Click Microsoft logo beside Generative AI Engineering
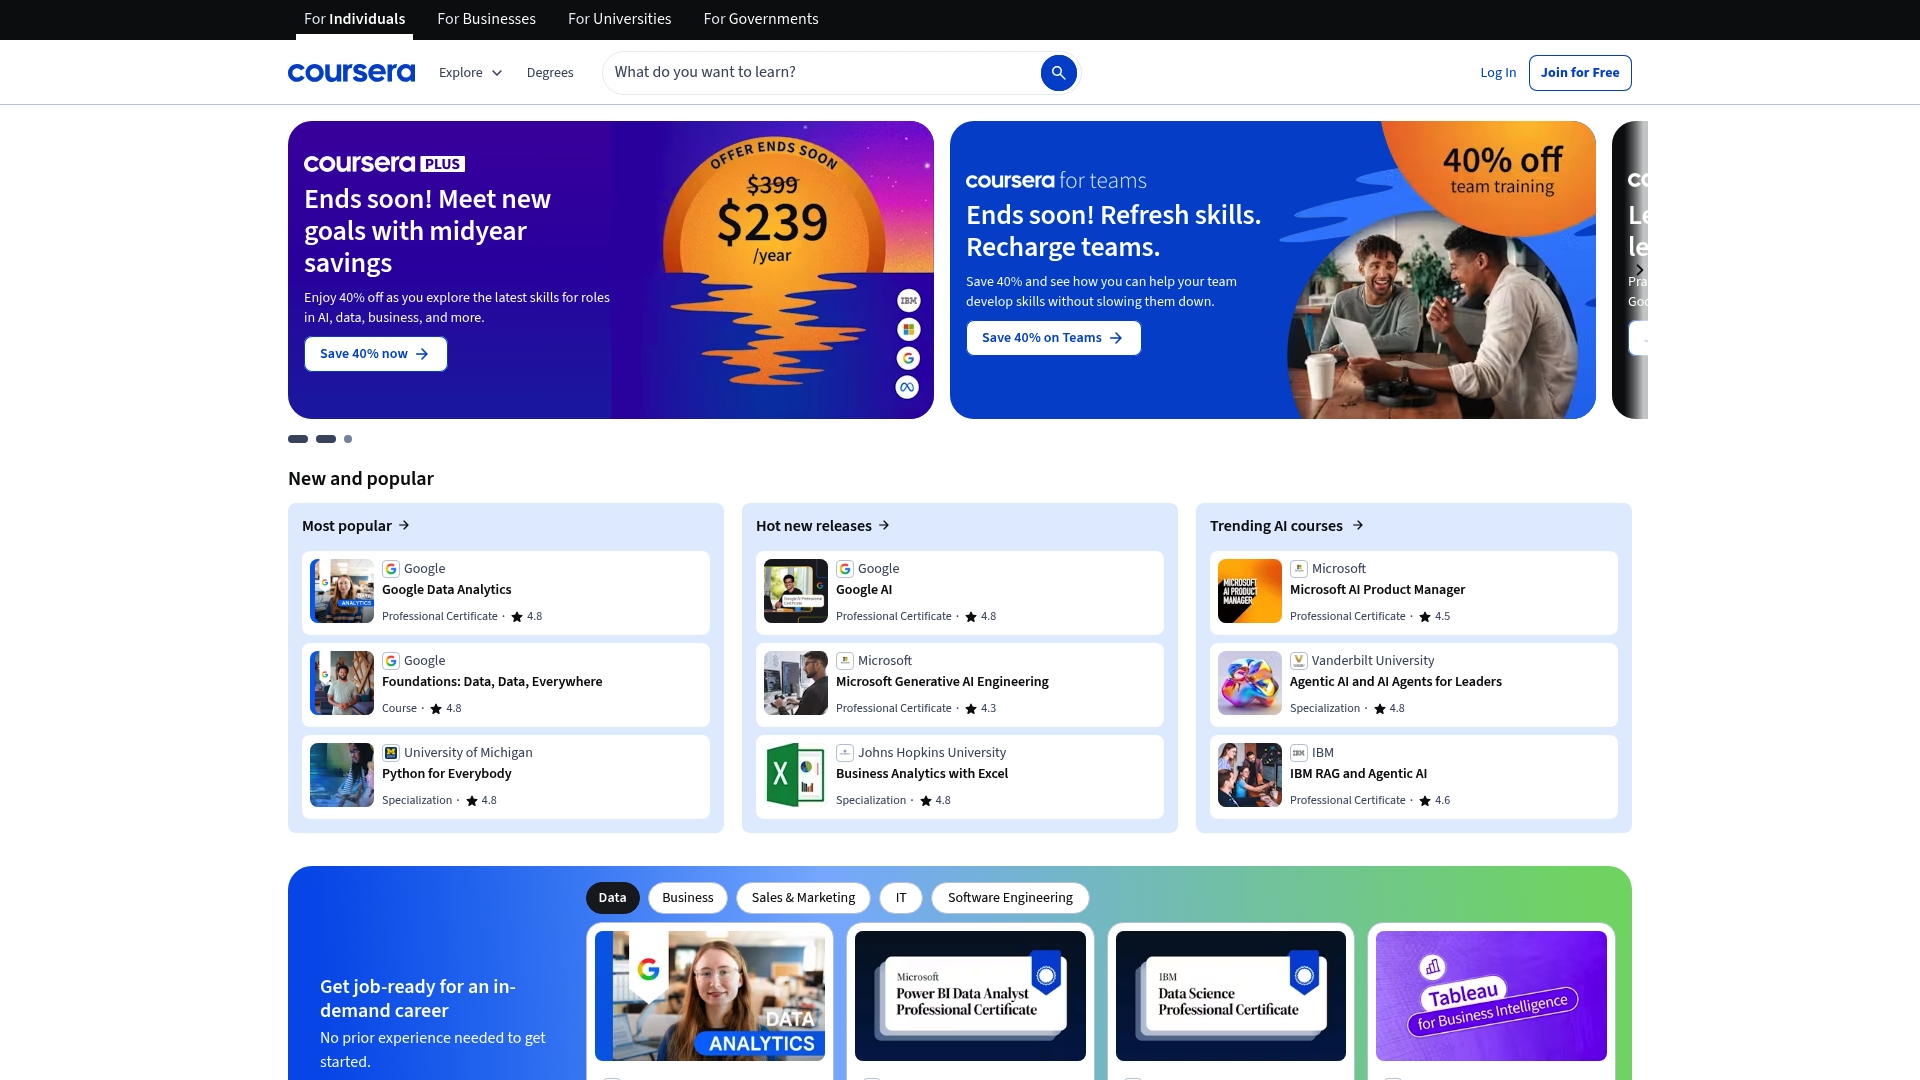 tap(845, 661)
